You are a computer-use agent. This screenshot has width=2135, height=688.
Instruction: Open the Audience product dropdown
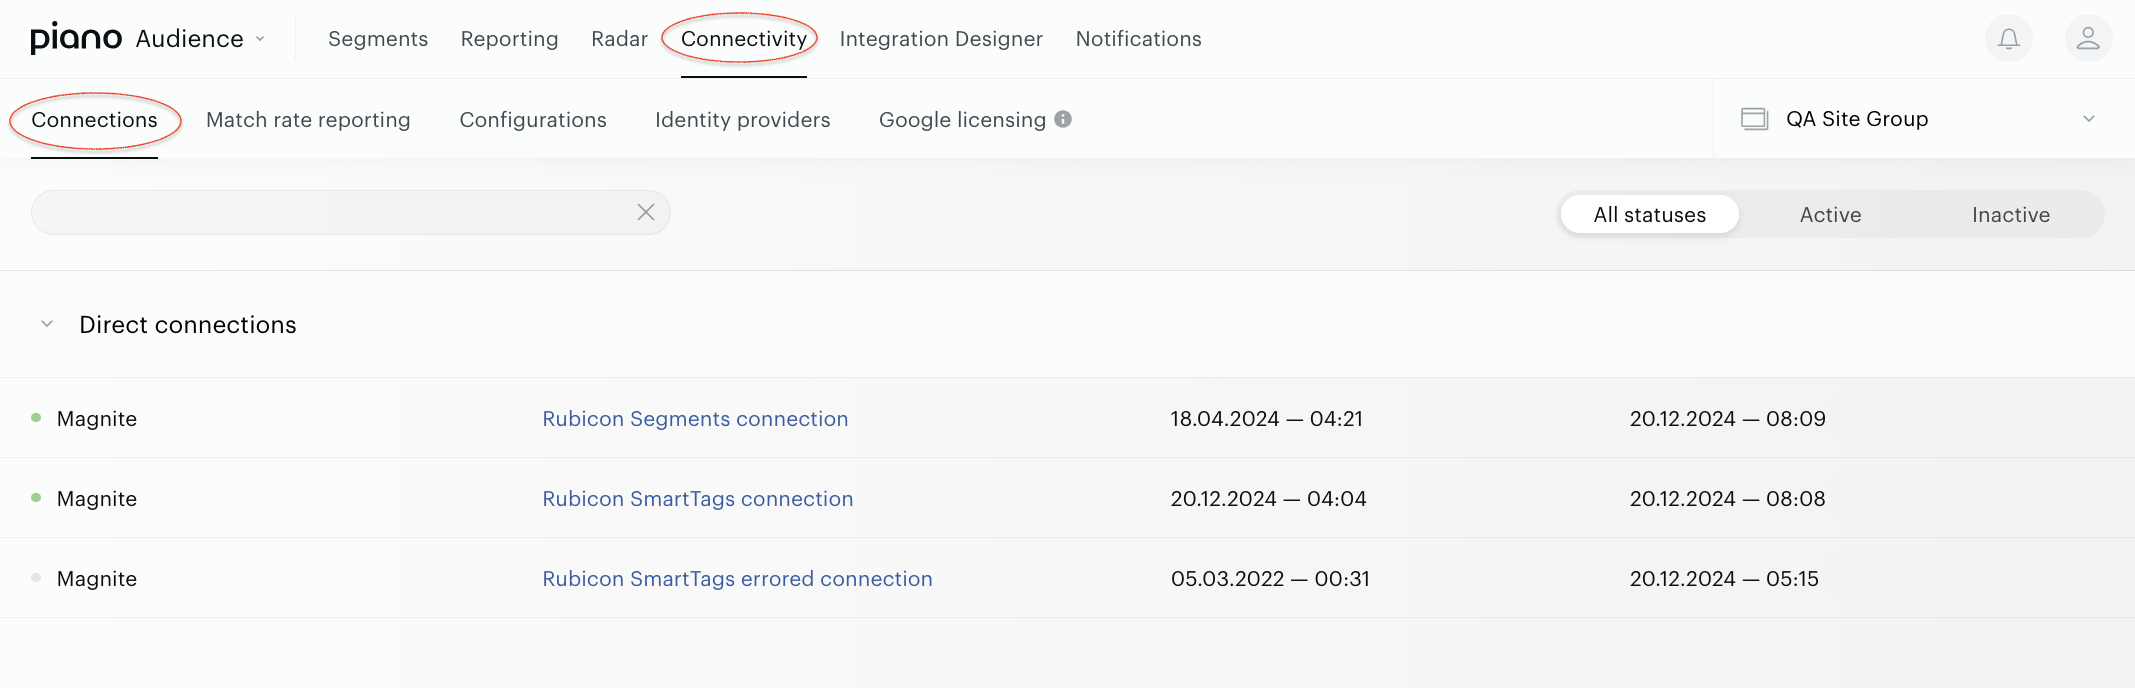pos(200,39)
